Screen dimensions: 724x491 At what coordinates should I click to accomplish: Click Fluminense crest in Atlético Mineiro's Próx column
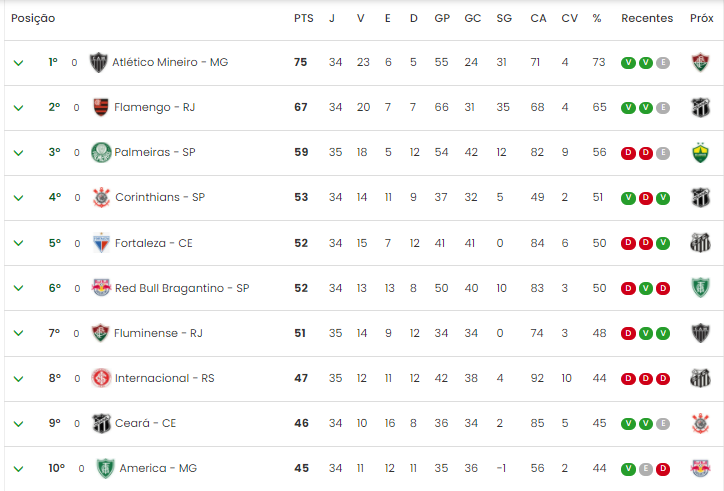[700, 62]
